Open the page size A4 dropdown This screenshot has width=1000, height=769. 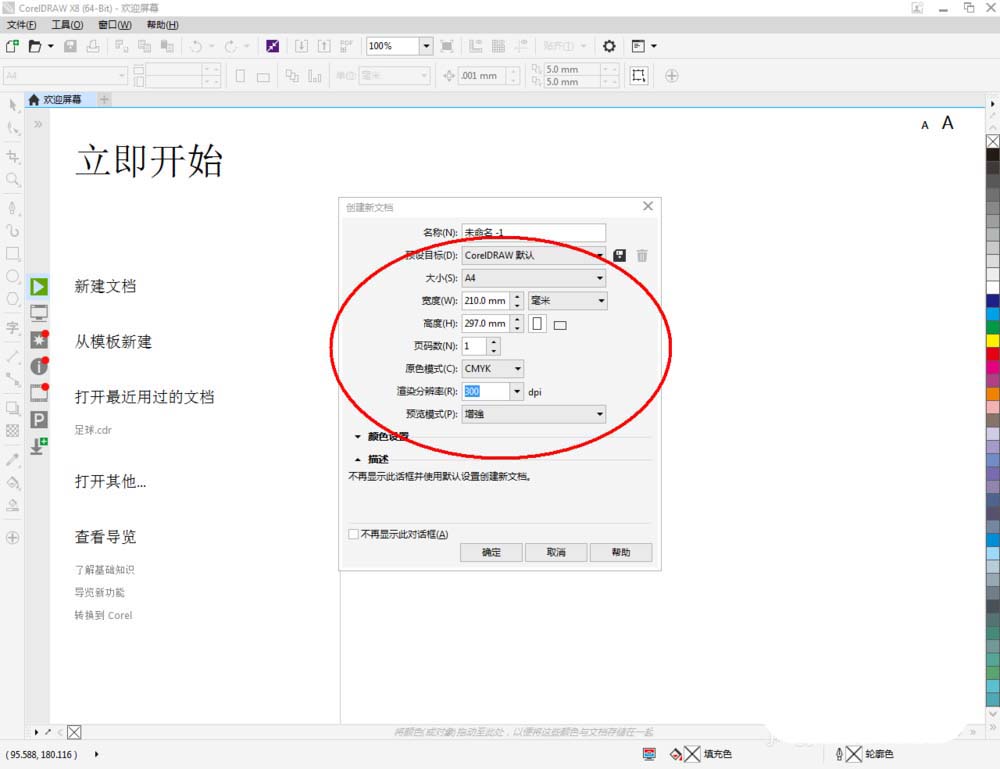pos(533,278)
